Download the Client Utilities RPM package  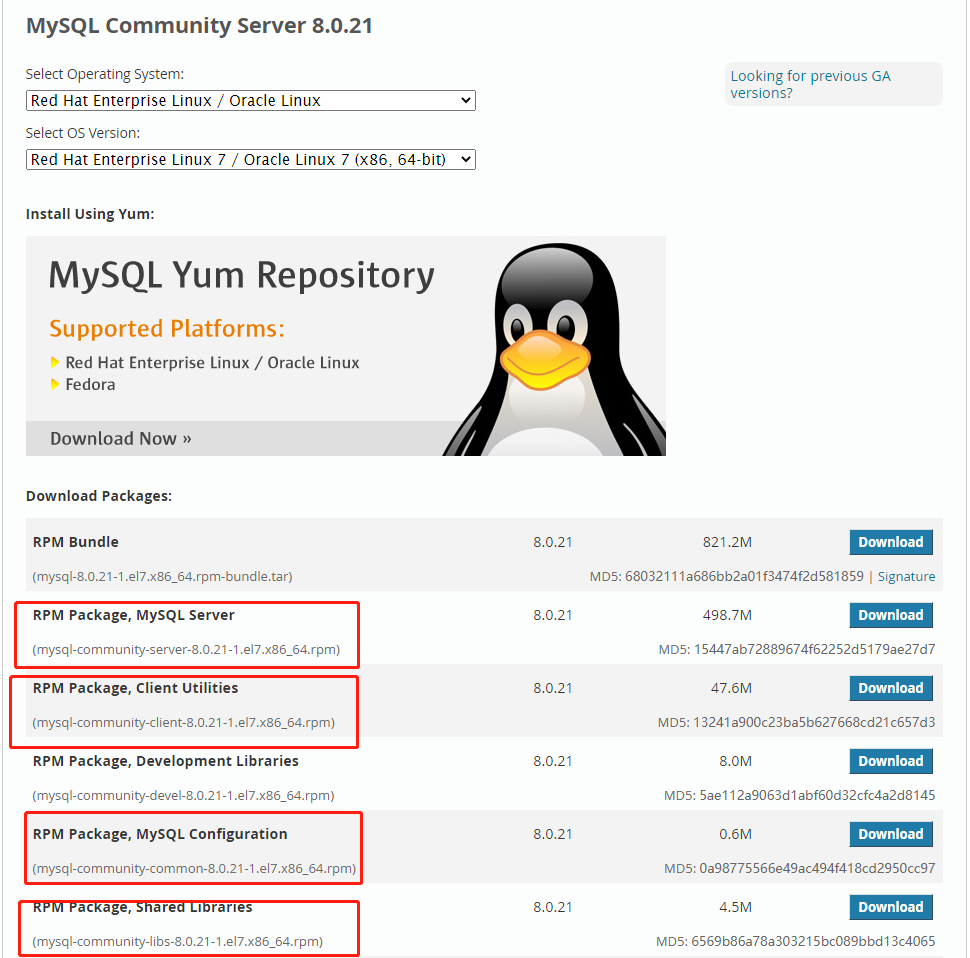(x=891, y=688)
